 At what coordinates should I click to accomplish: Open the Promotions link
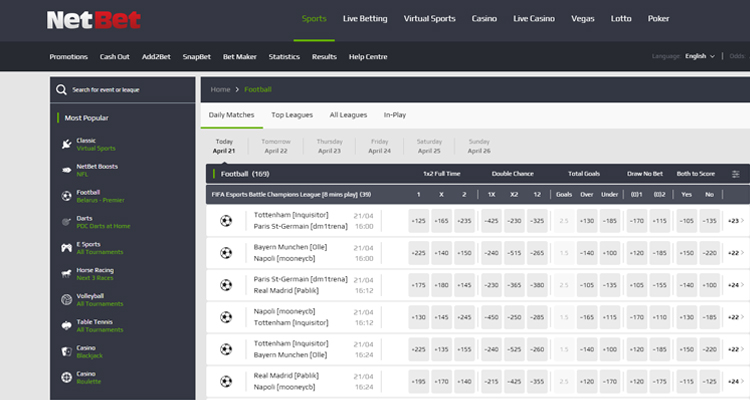click(x=68, y=56)
